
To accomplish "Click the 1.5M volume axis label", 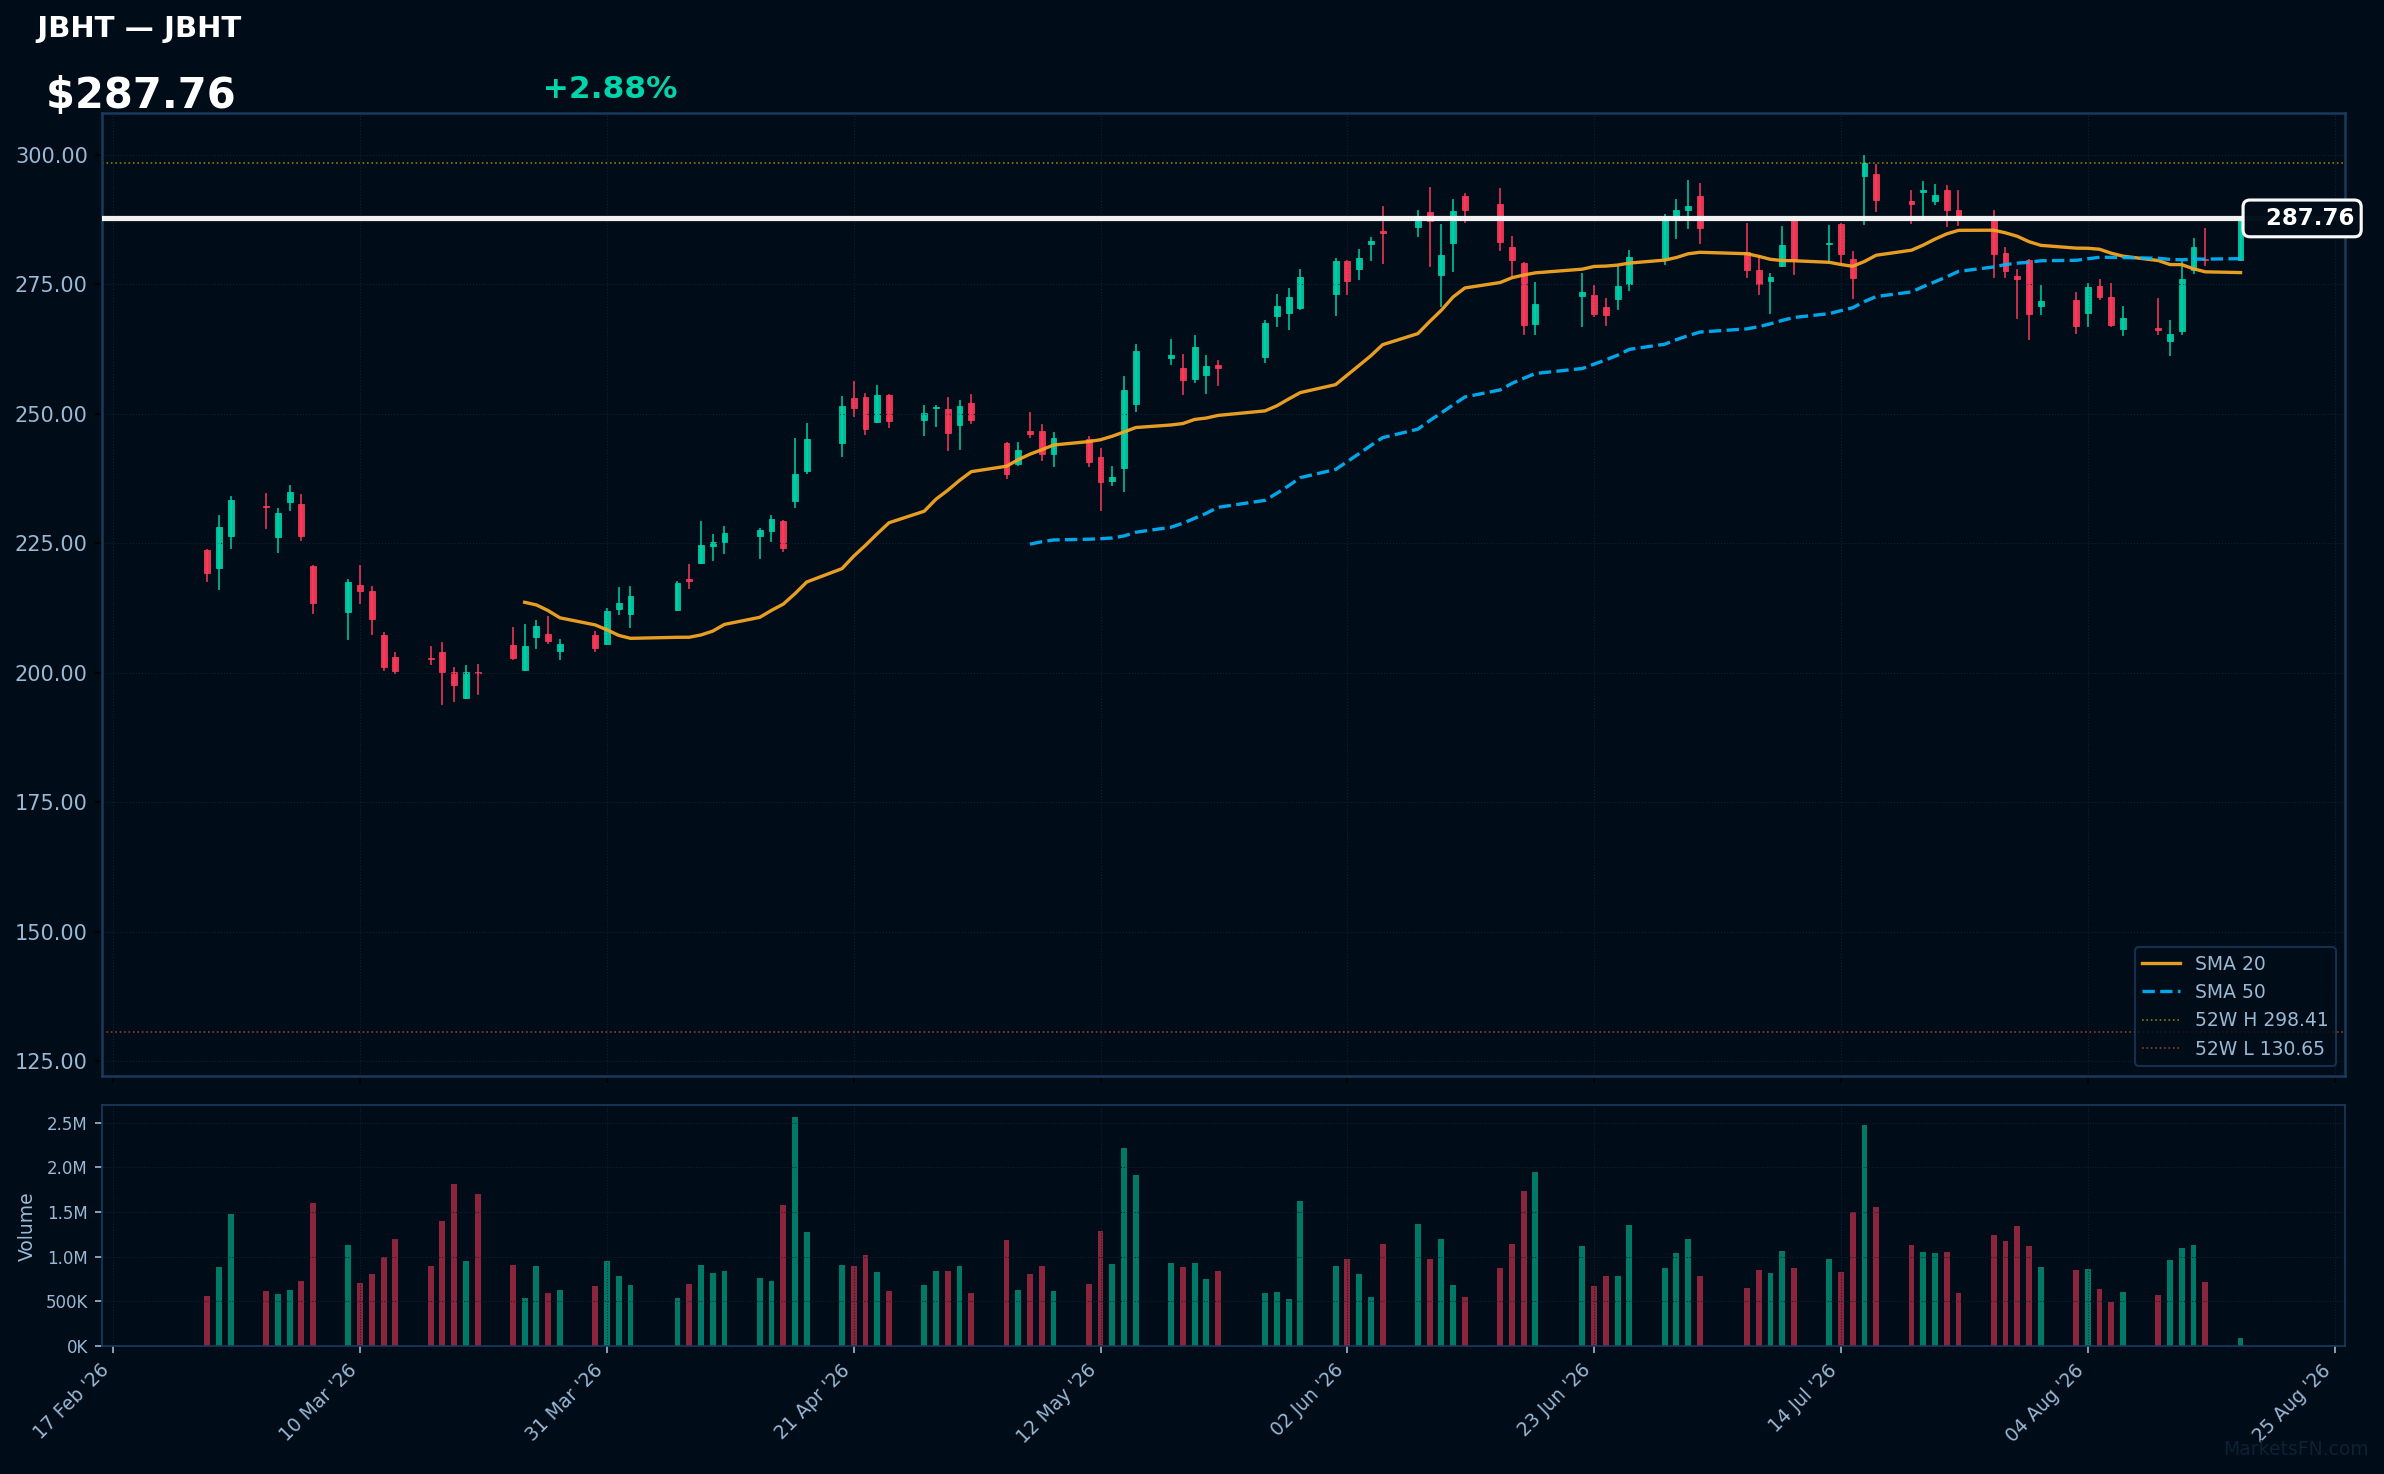I will [67, 1213].
